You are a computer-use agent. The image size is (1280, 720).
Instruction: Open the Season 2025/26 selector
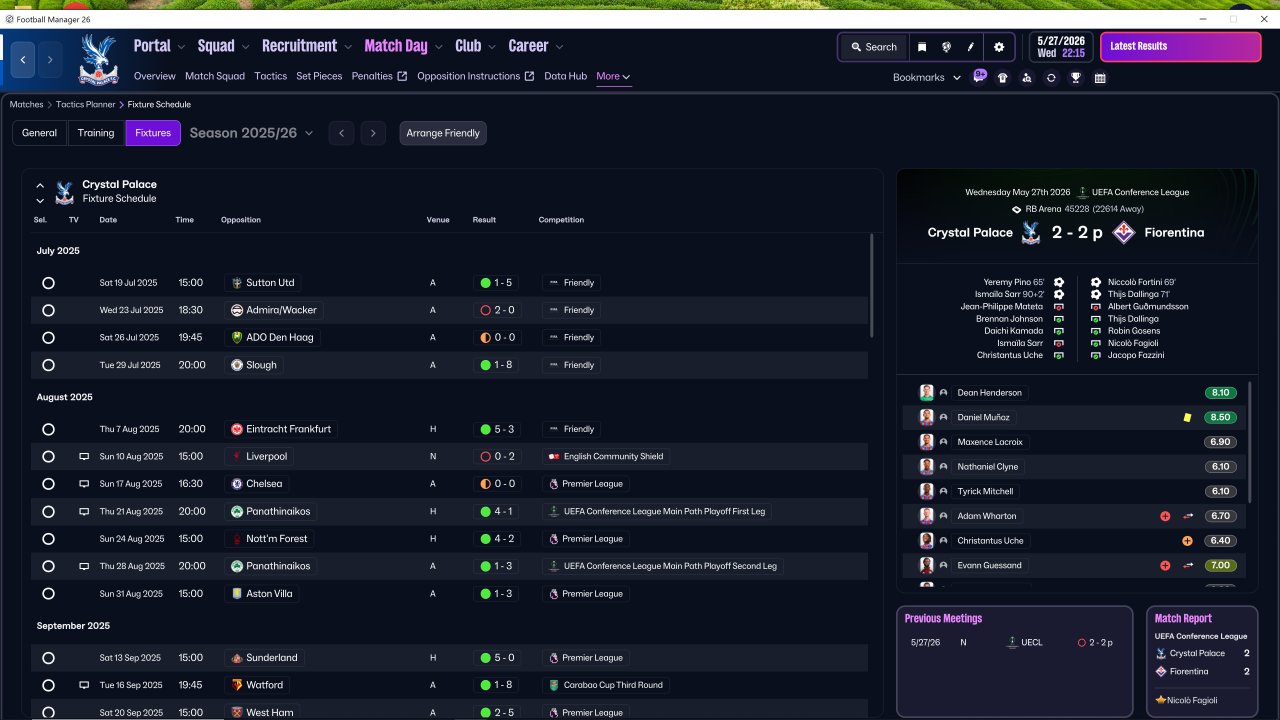pyautogui.click(x=251, y=133)
